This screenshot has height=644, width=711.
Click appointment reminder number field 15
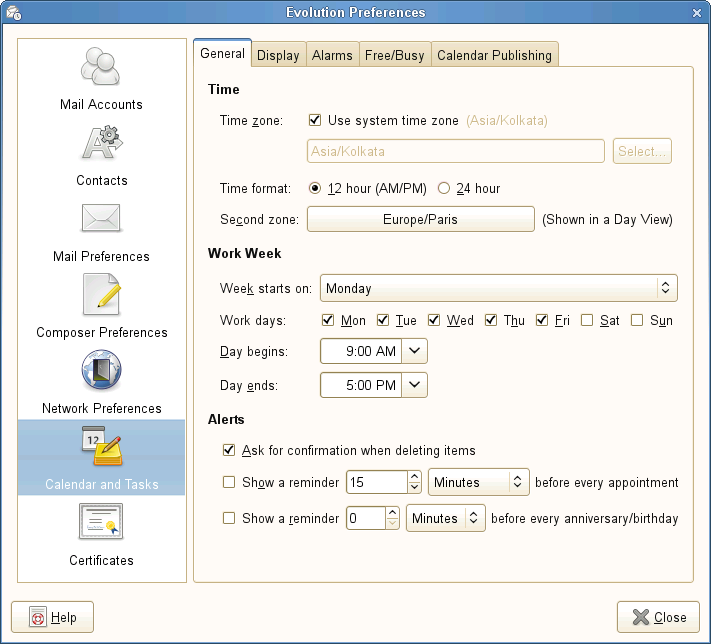click(x=377, y=482)
